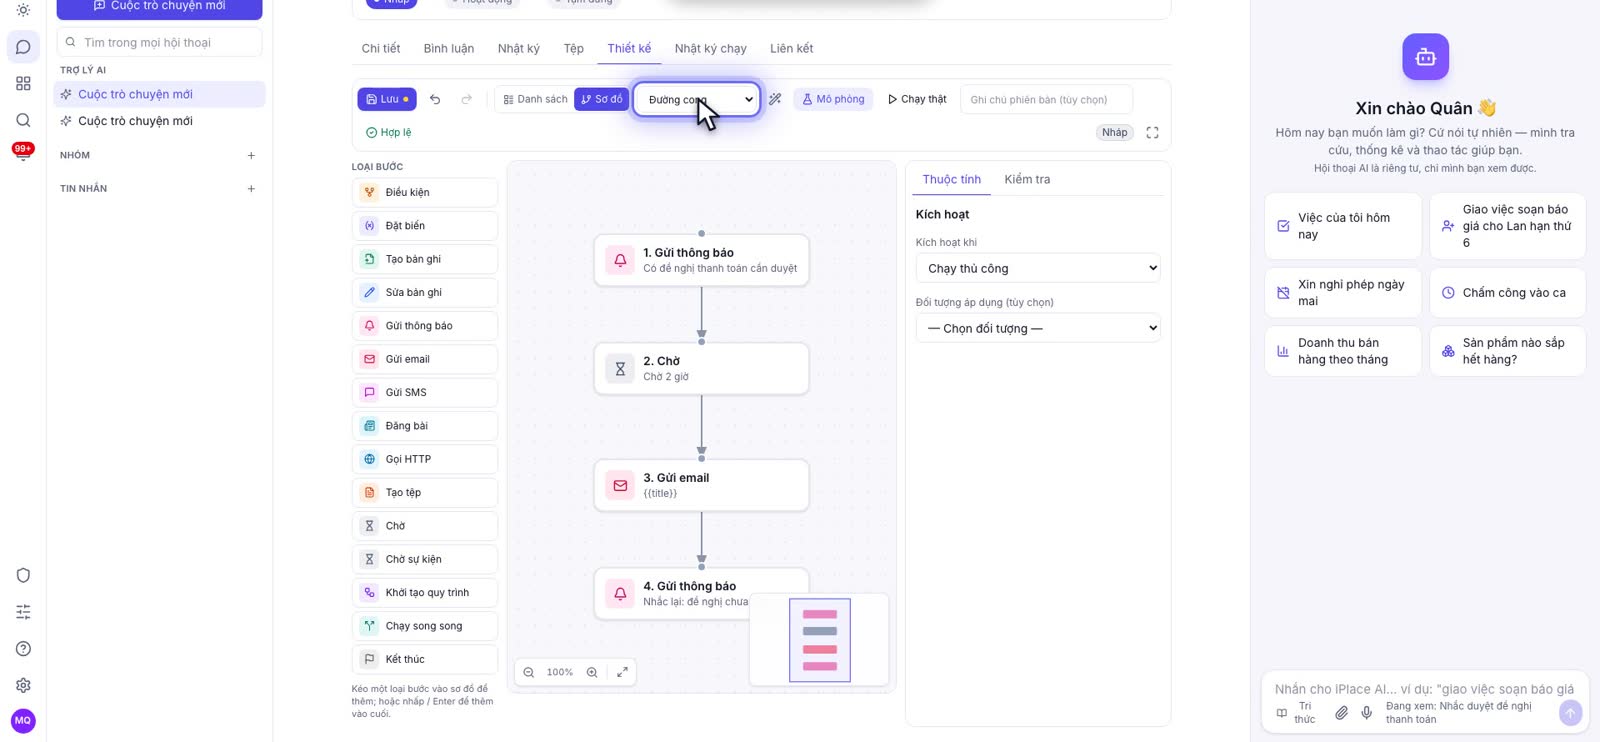
Task: Zoom in the workflow canvas
Action: click(x=592, y=672)
